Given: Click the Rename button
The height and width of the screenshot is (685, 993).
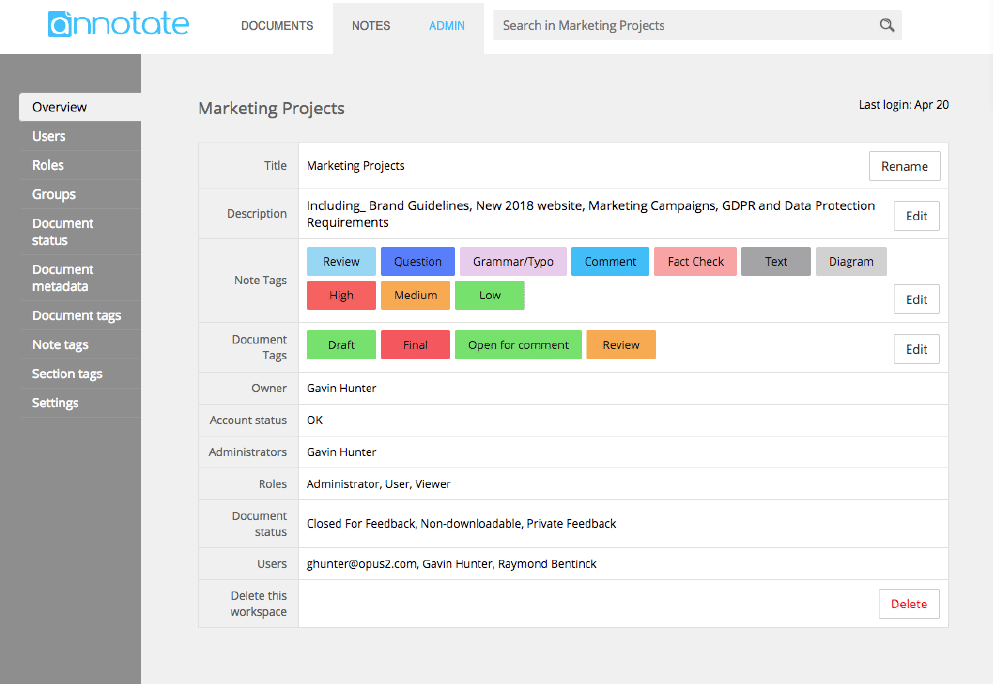Looking at the screenshot, I should click(x=904, y=166).
